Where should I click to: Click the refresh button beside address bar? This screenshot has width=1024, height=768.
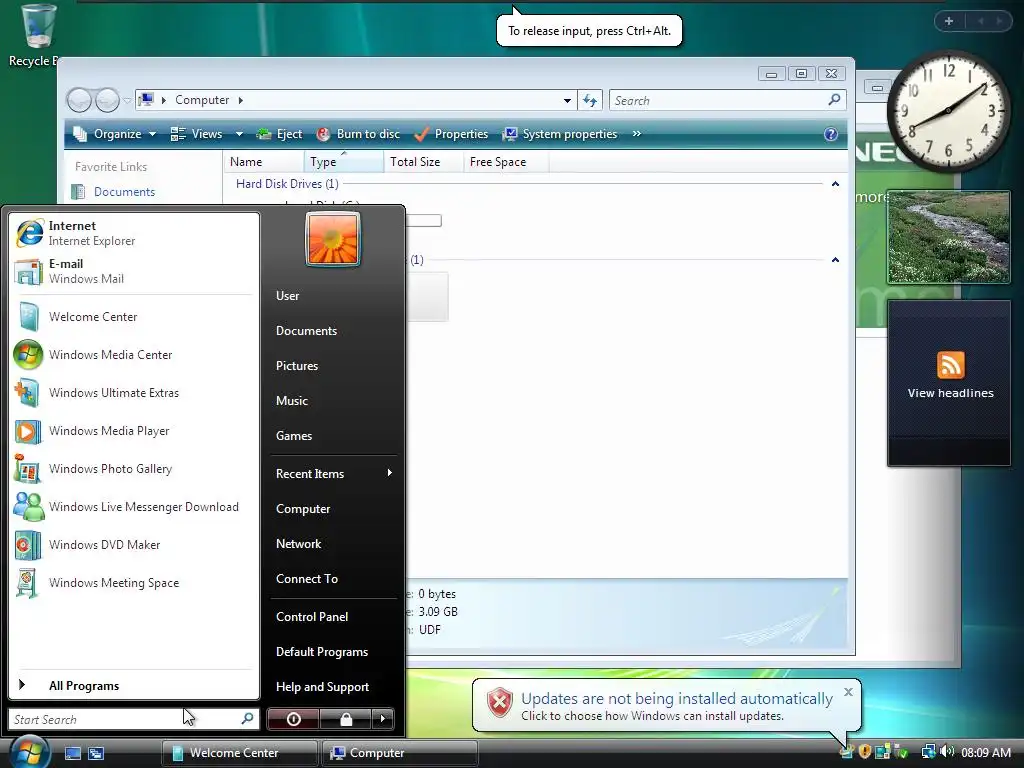tap(590, 101)
